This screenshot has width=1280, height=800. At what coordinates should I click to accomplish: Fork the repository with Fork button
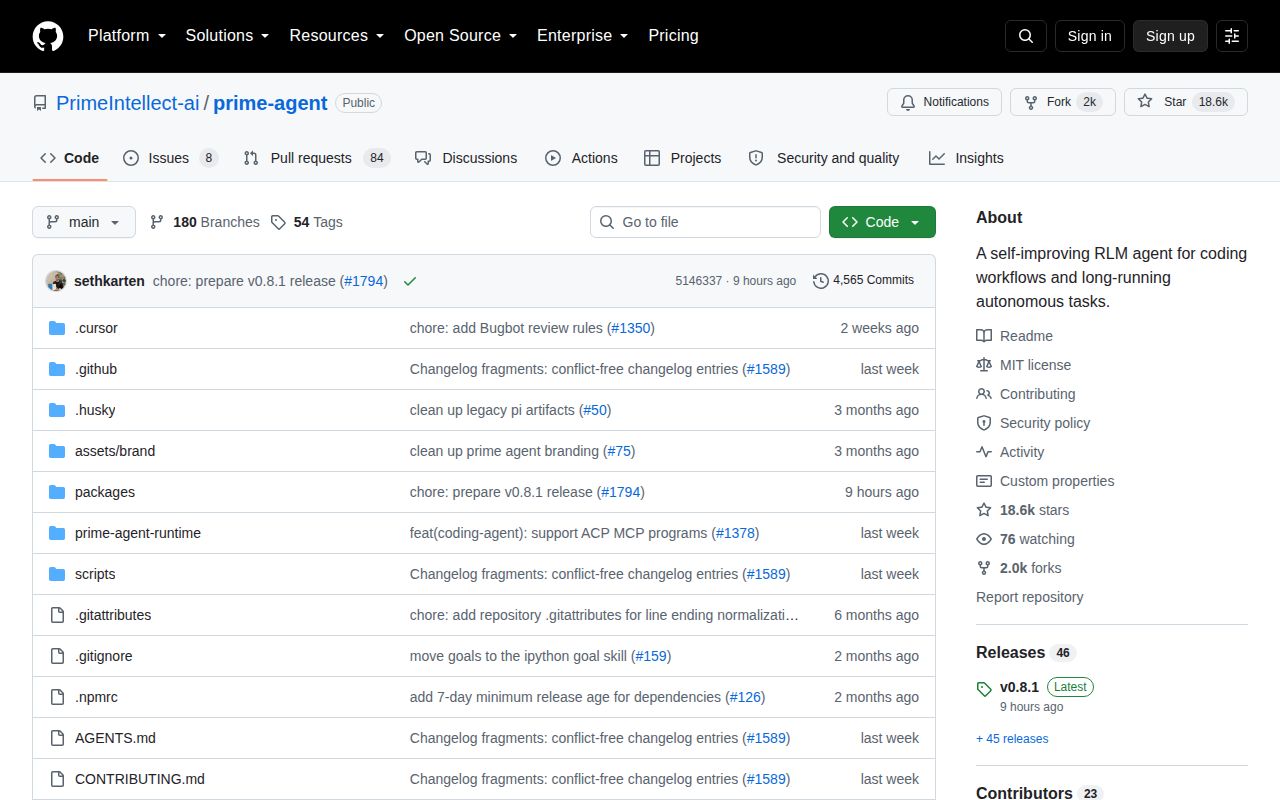[1063, 102]
